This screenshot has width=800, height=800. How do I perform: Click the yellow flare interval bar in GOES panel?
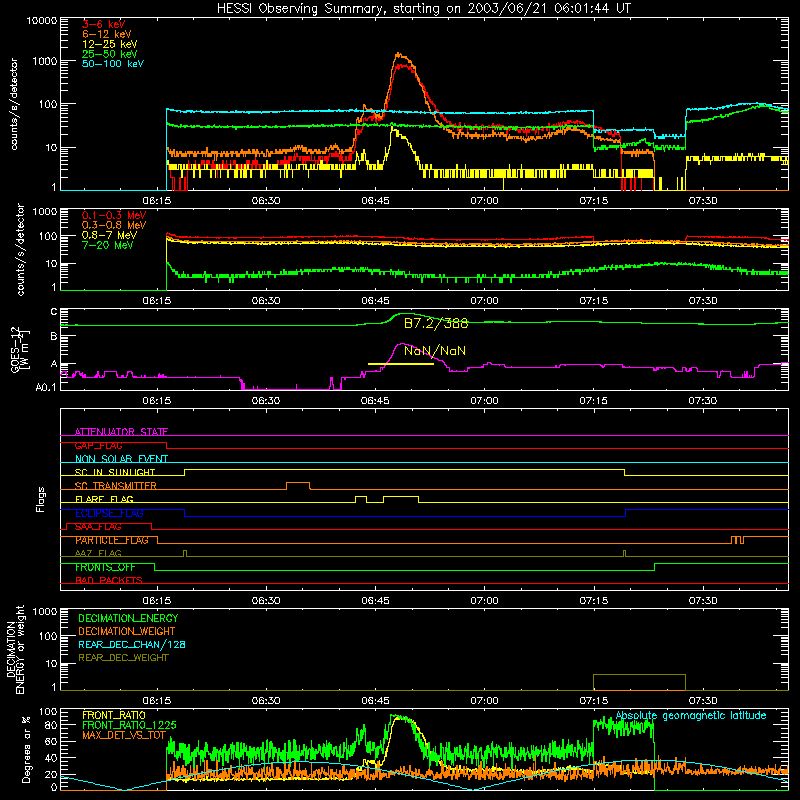coord(401,364)
